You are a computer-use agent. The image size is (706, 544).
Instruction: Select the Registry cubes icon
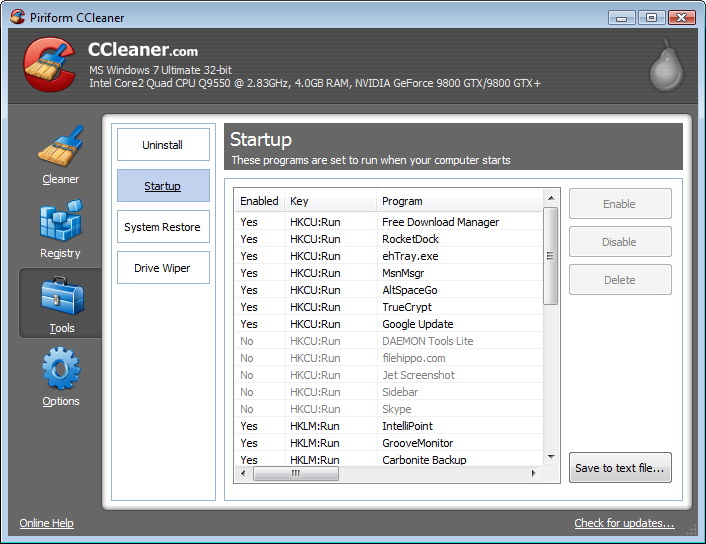(x=60, y=223)
